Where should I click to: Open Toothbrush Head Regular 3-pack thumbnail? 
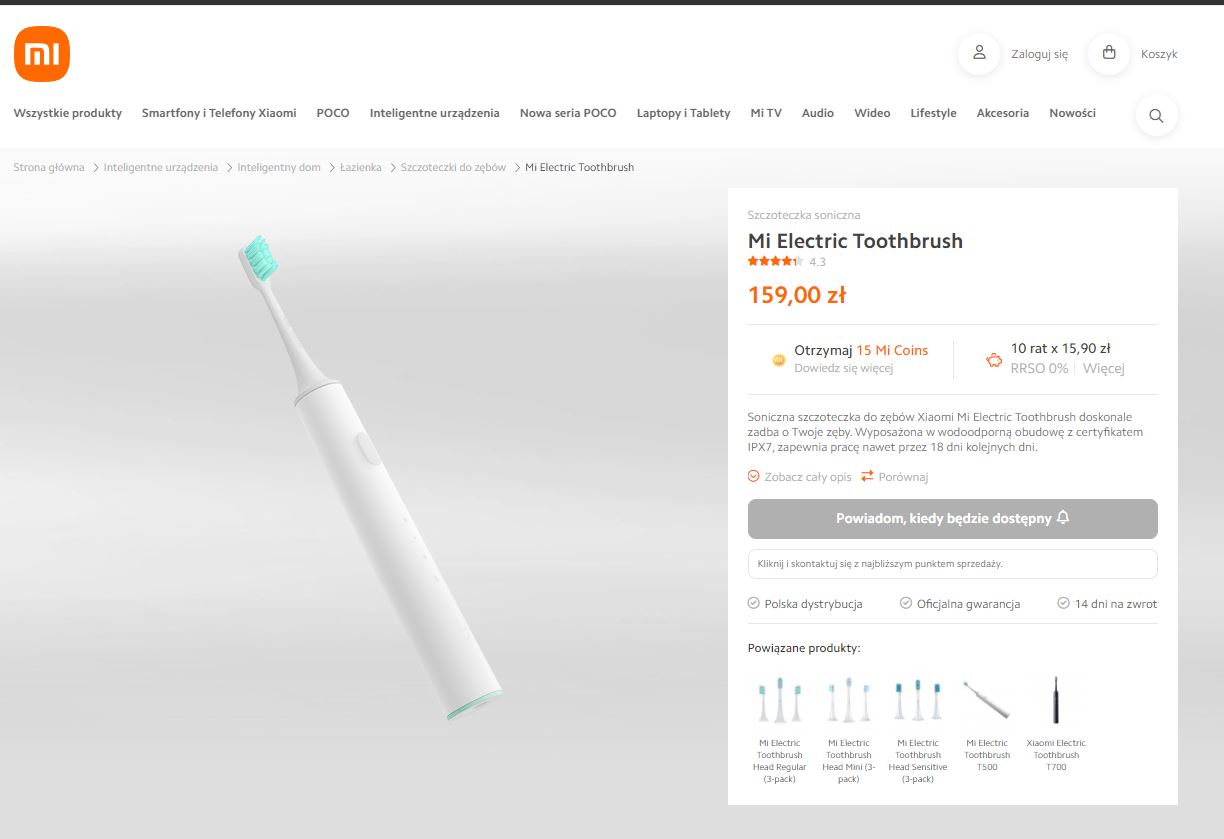click(x=779, y=729)
